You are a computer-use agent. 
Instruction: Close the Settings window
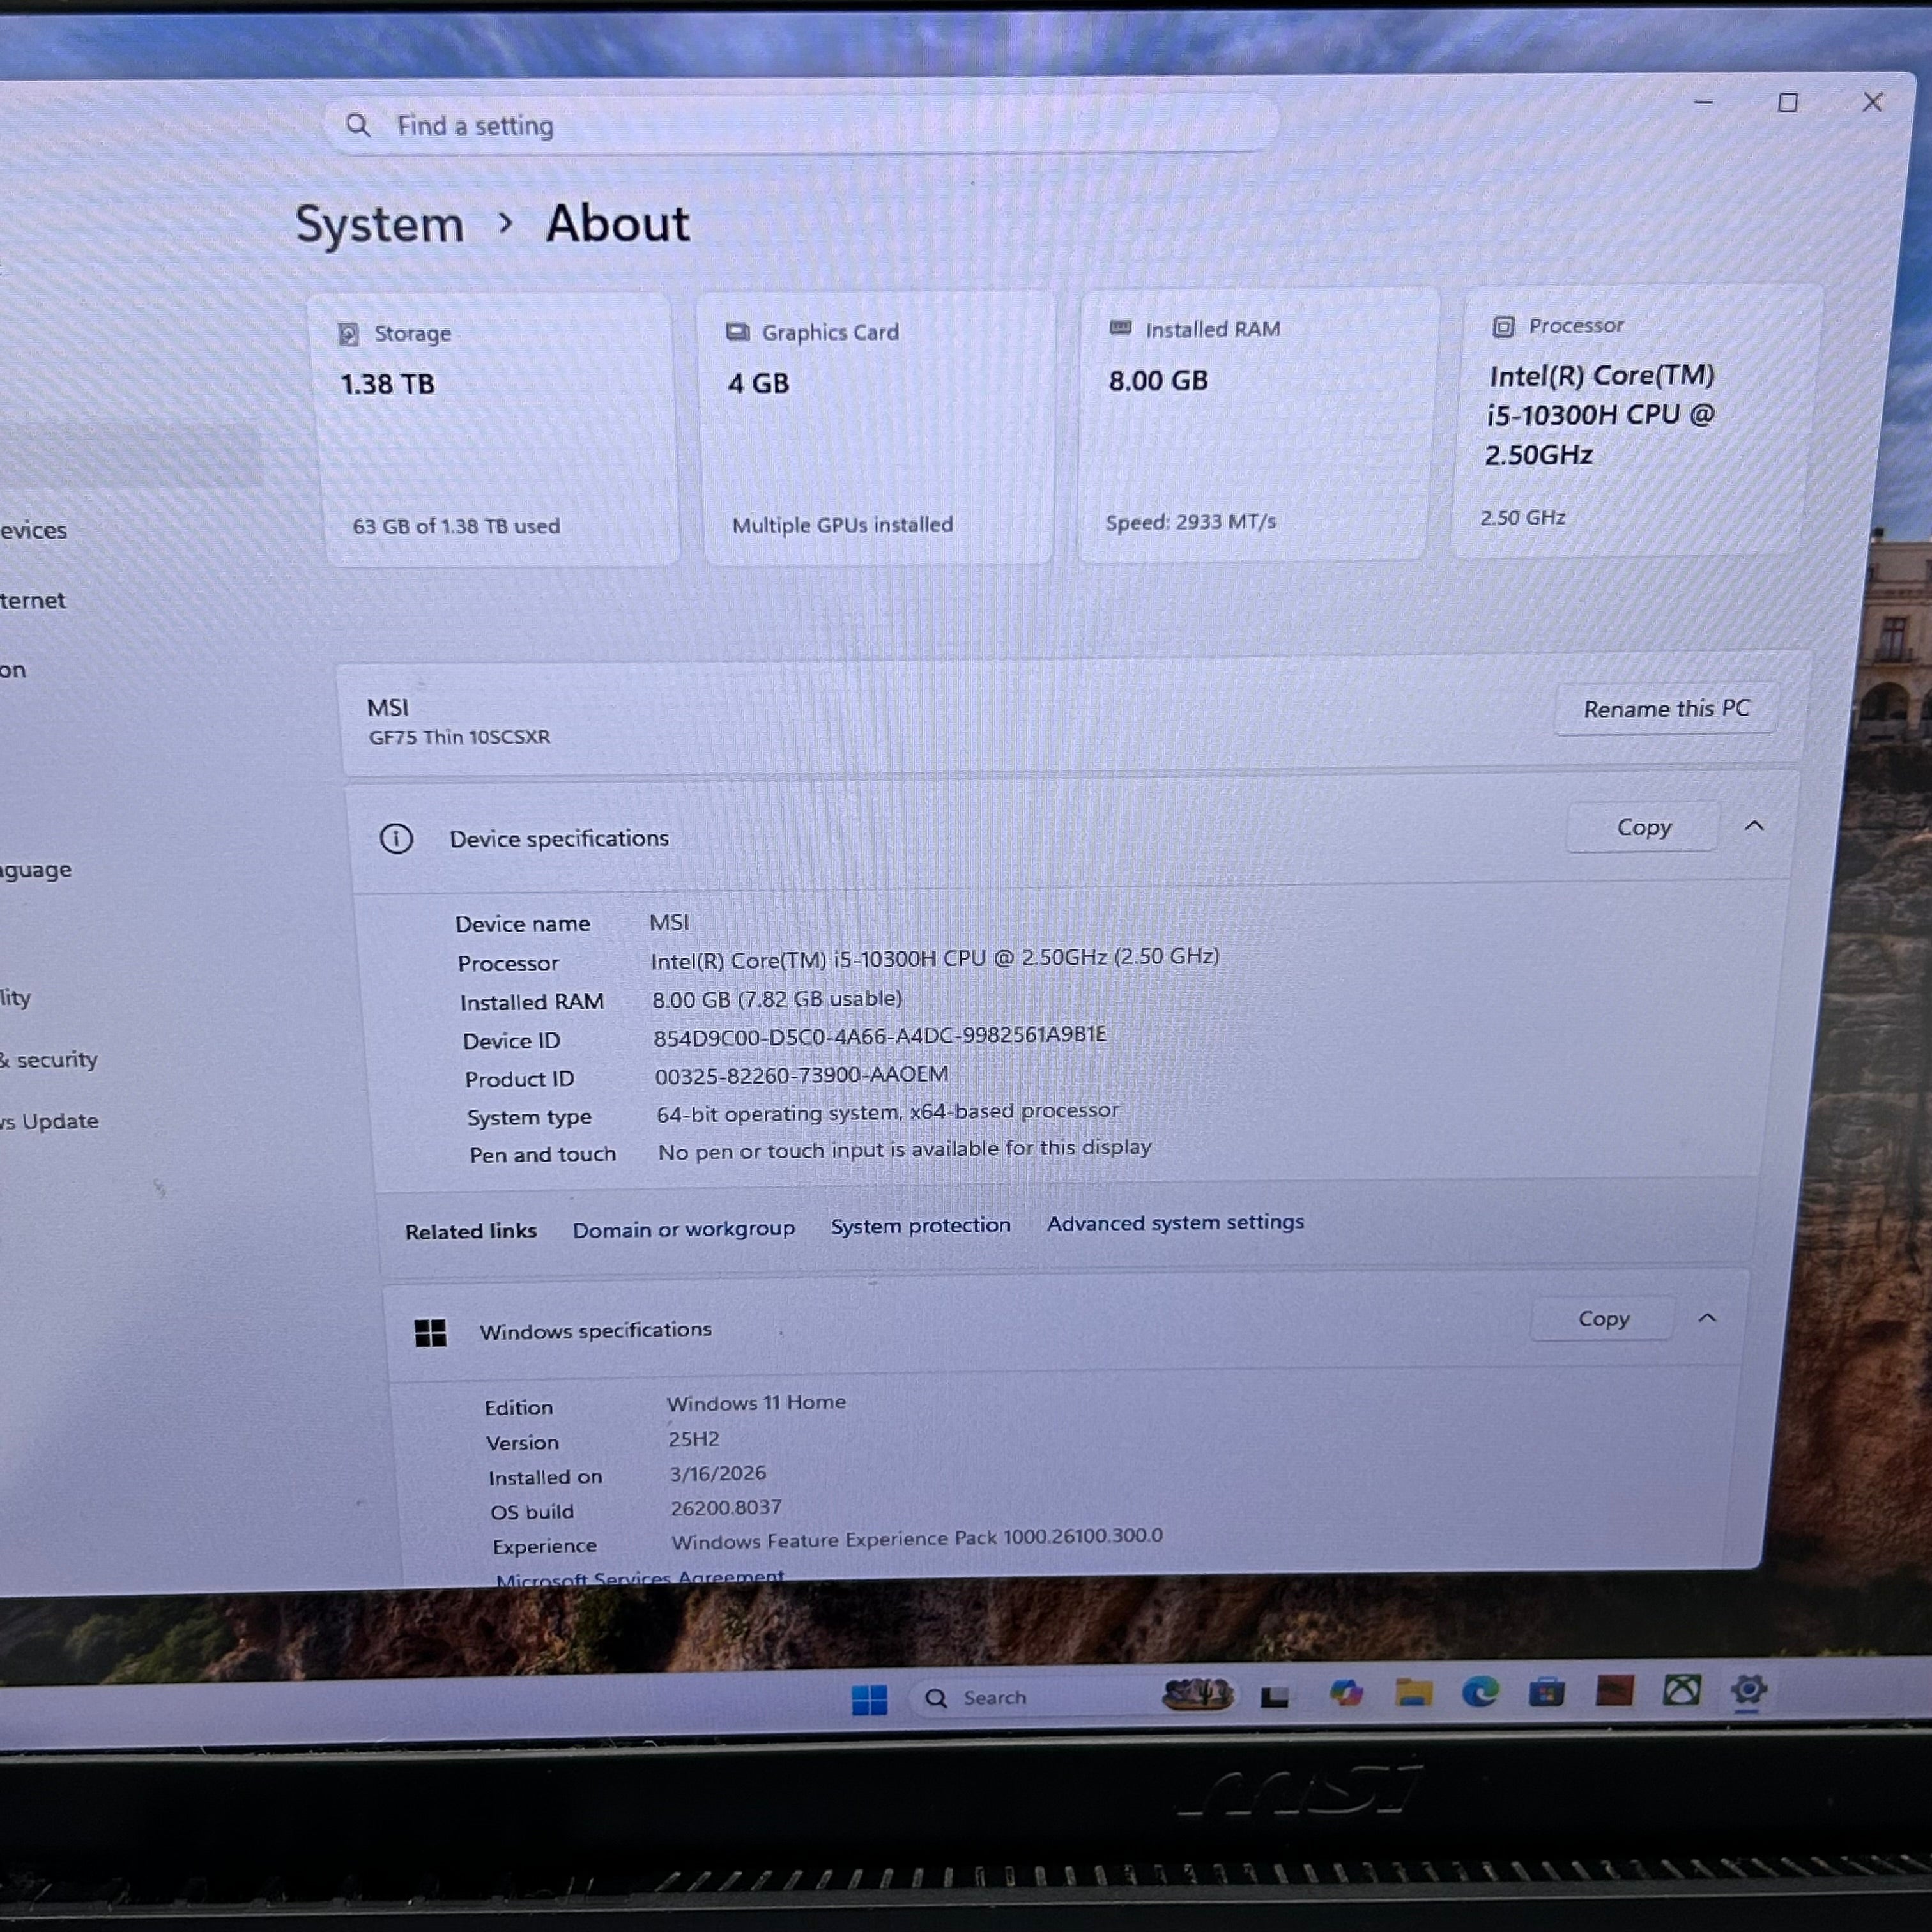click(1873, 102)
